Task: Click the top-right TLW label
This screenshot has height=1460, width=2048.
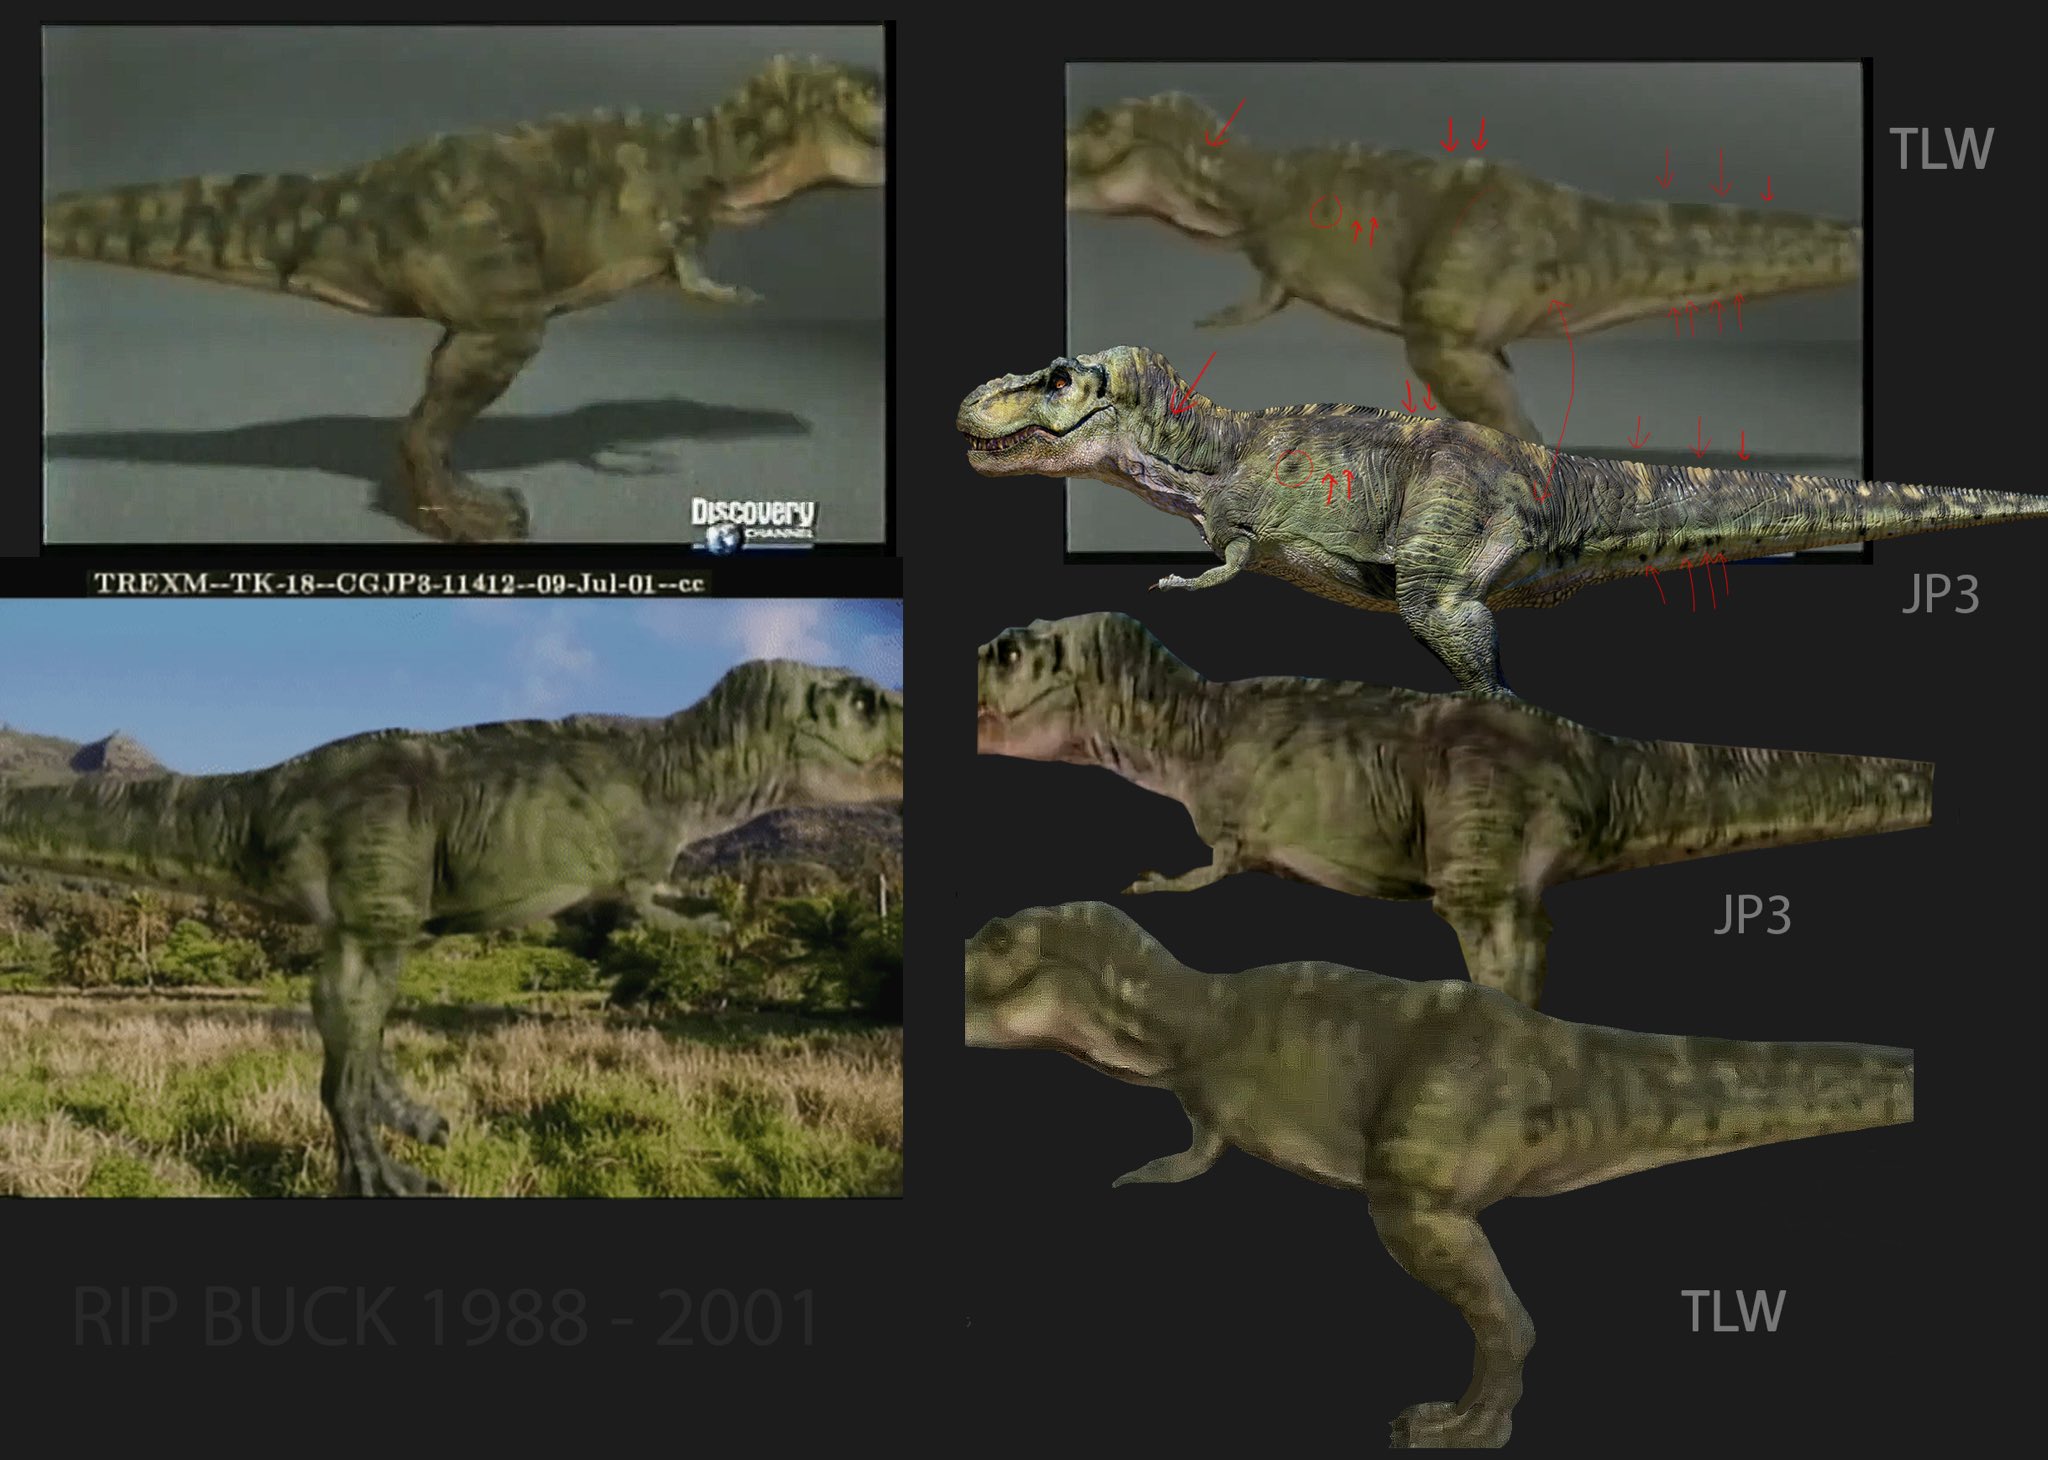Action: pyautogui.click(x=1941, y=149)
